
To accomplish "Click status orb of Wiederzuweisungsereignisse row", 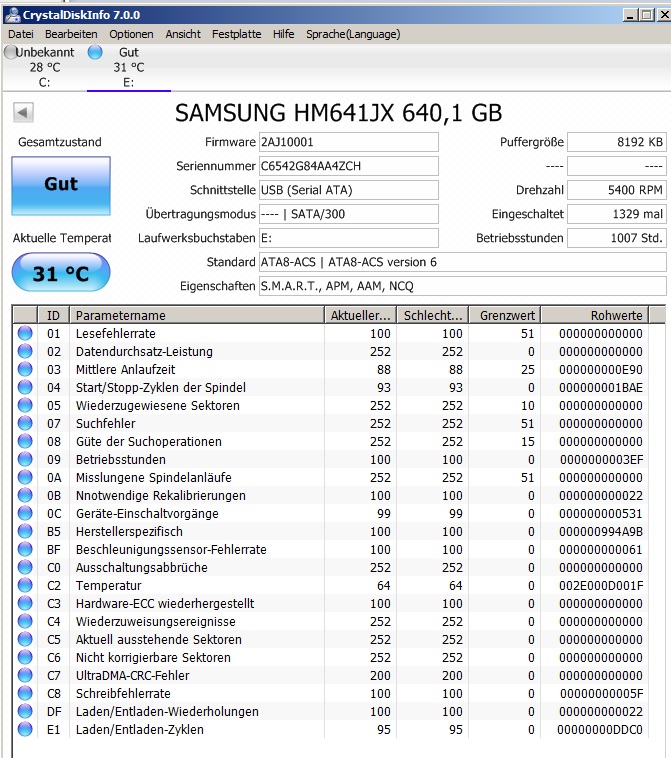I will [25, 621].
